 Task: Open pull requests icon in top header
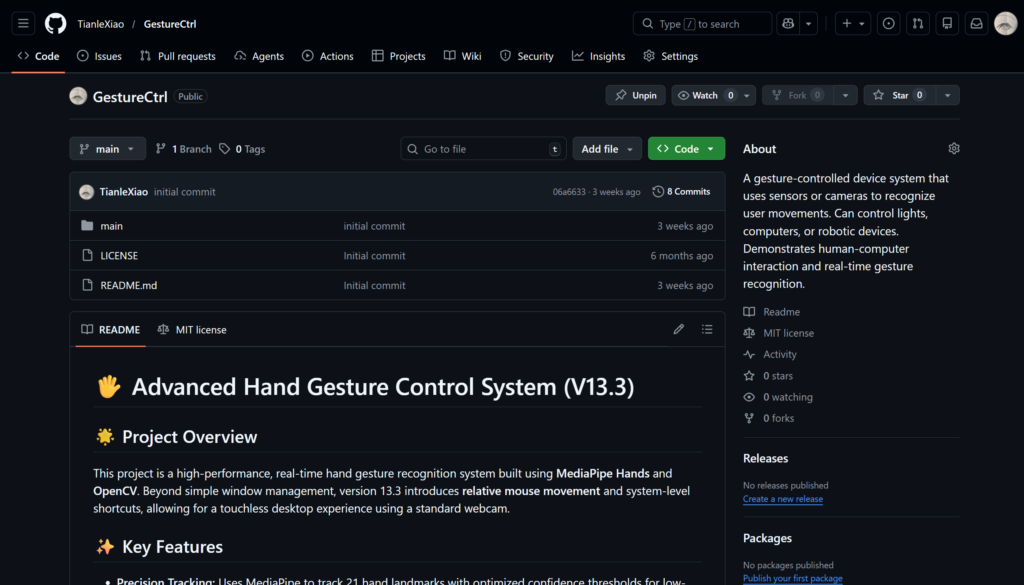918,23
